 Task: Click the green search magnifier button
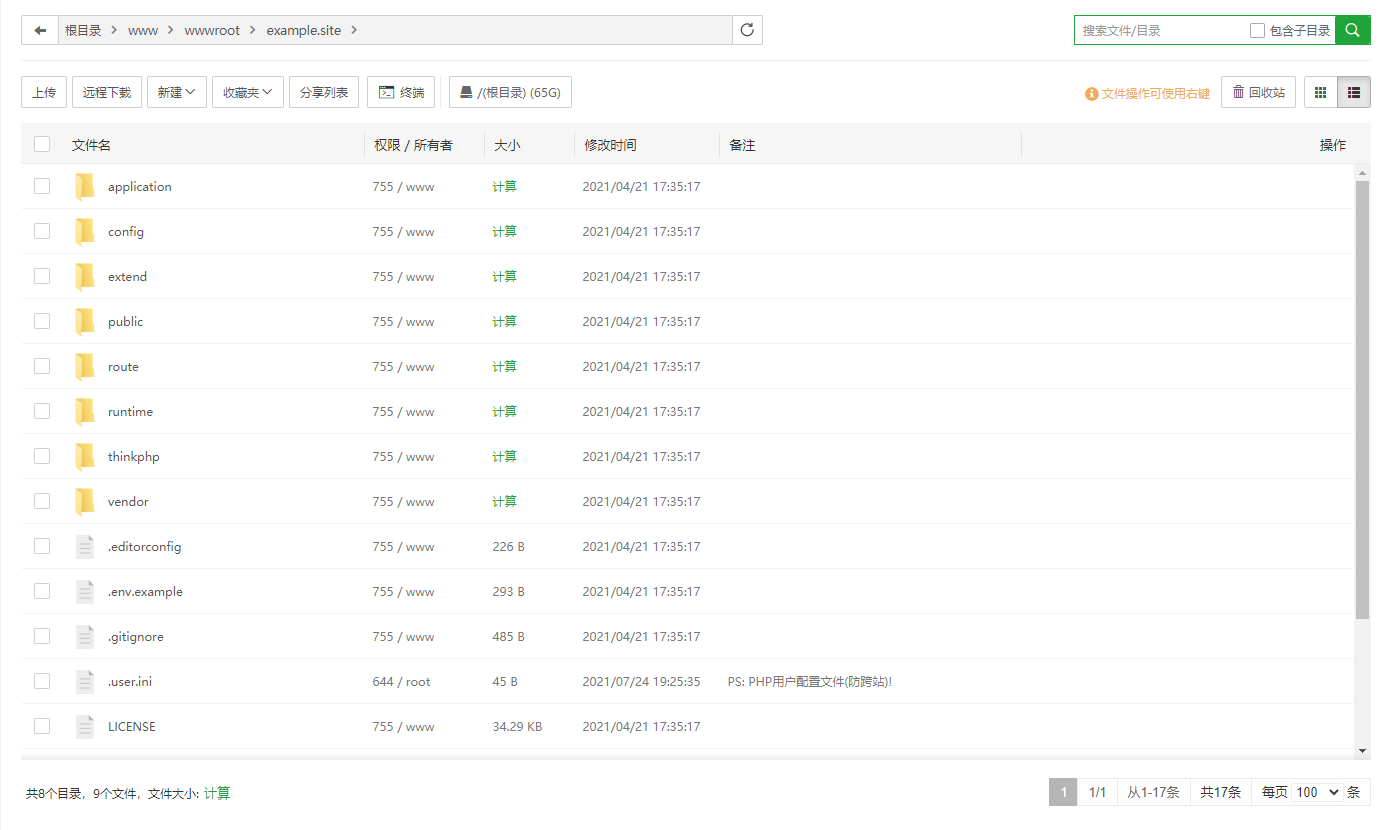click(1352, 30)
